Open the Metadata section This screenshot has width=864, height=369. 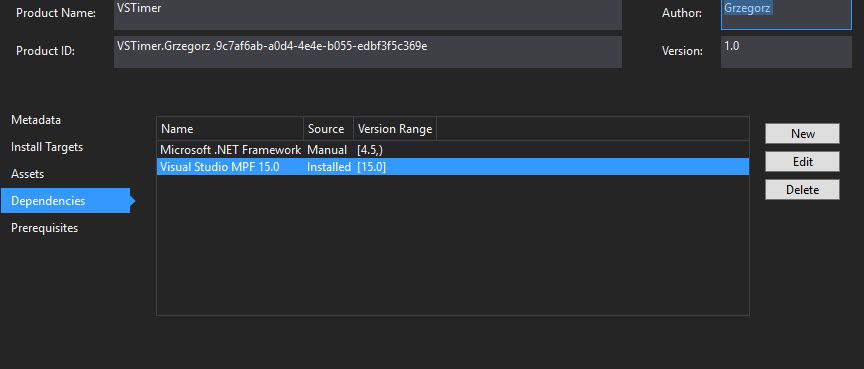(36, 120)
